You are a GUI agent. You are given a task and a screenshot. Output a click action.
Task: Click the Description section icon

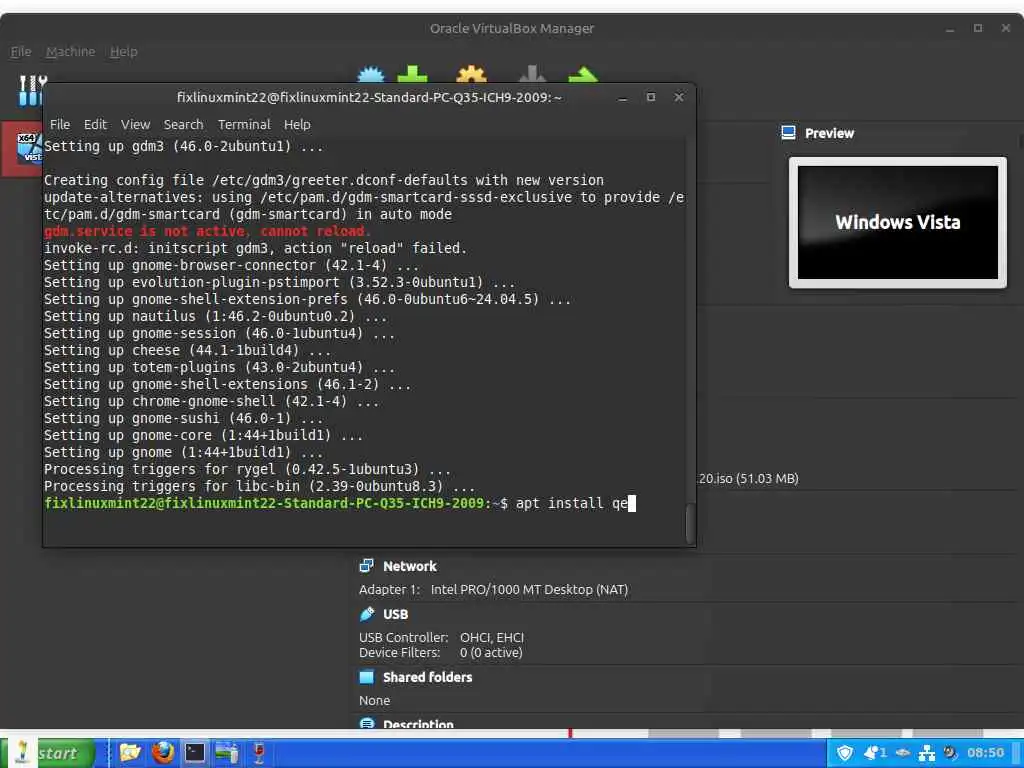click(x=366, y=724)
